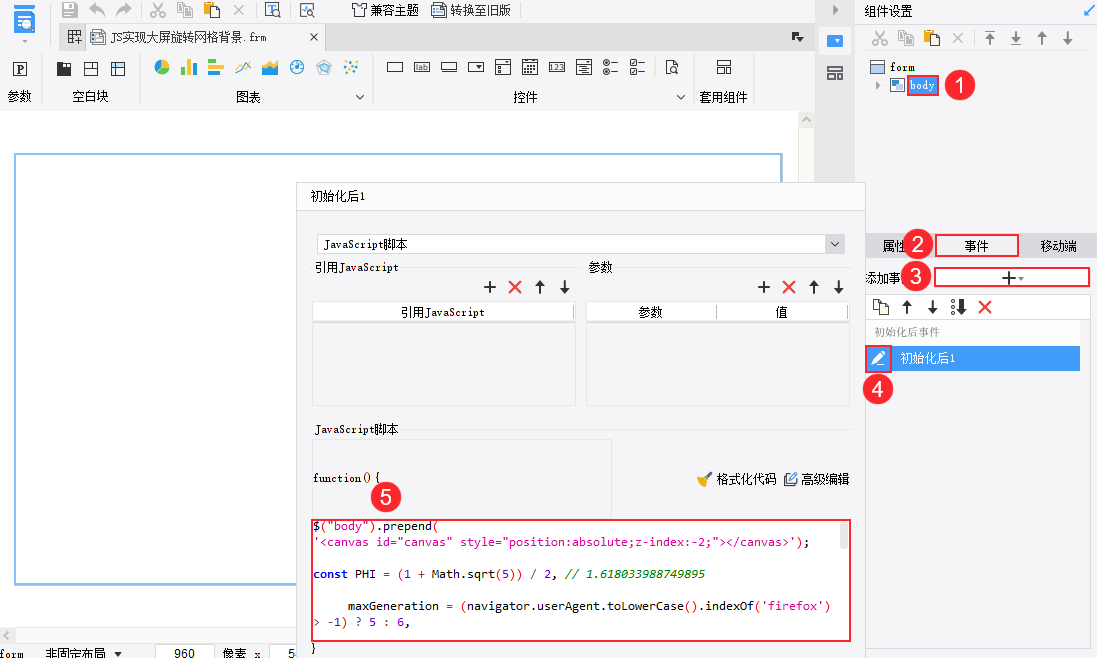This screenshot has width=1097, height=658.
Task: Click the radar chart icon
Action: [323, 67]
